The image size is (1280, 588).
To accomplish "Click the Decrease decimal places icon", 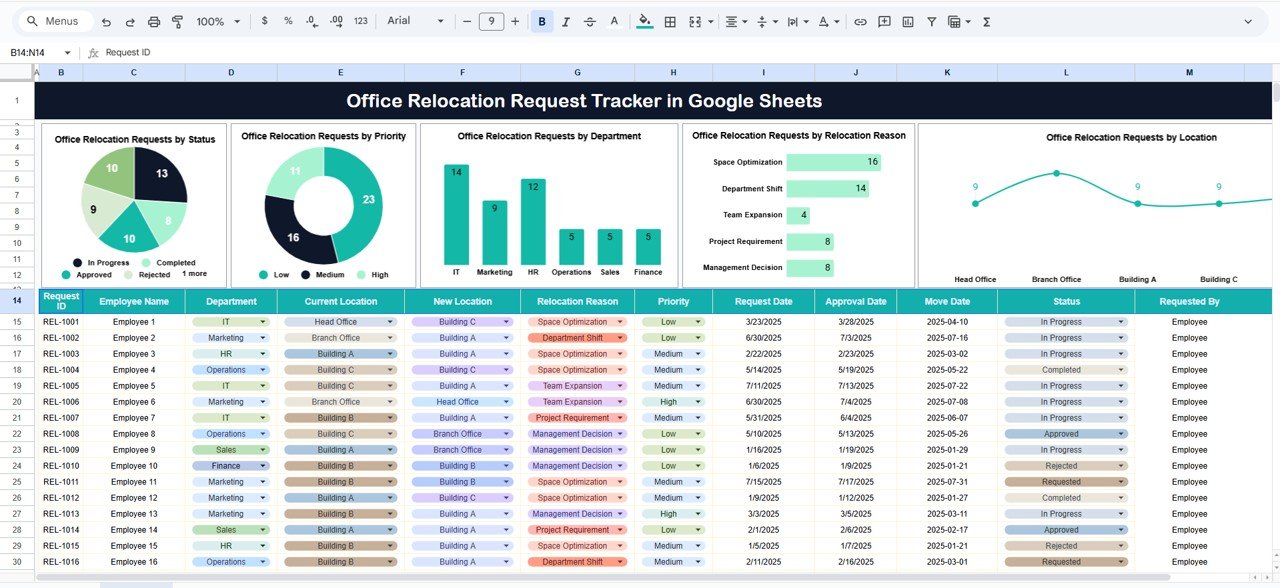I will [x=313, y=20].
